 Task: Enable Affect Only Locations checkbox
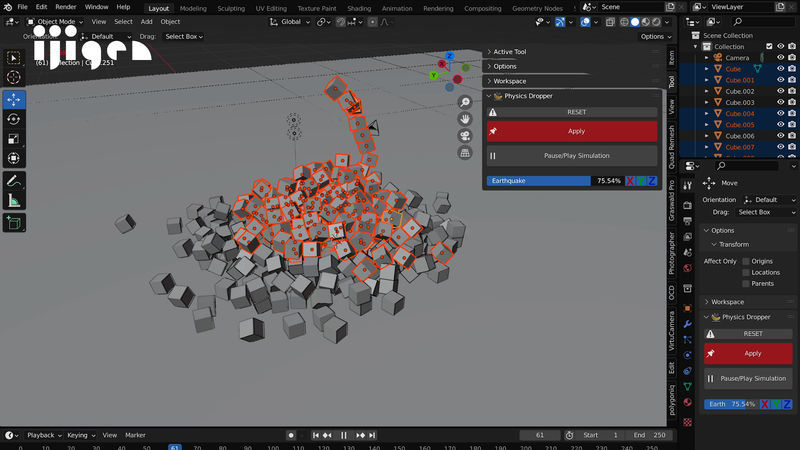[745, 272]
